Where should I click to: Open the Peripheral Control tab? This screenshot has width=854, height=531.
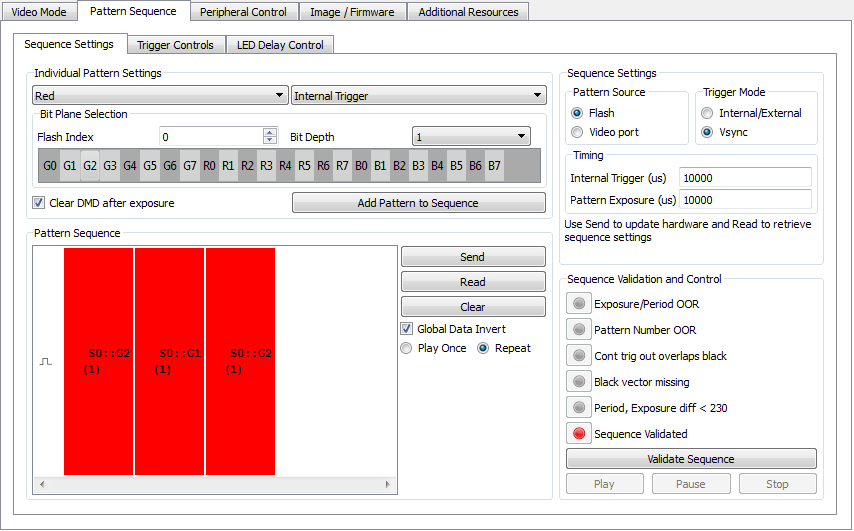pos(243,12)
